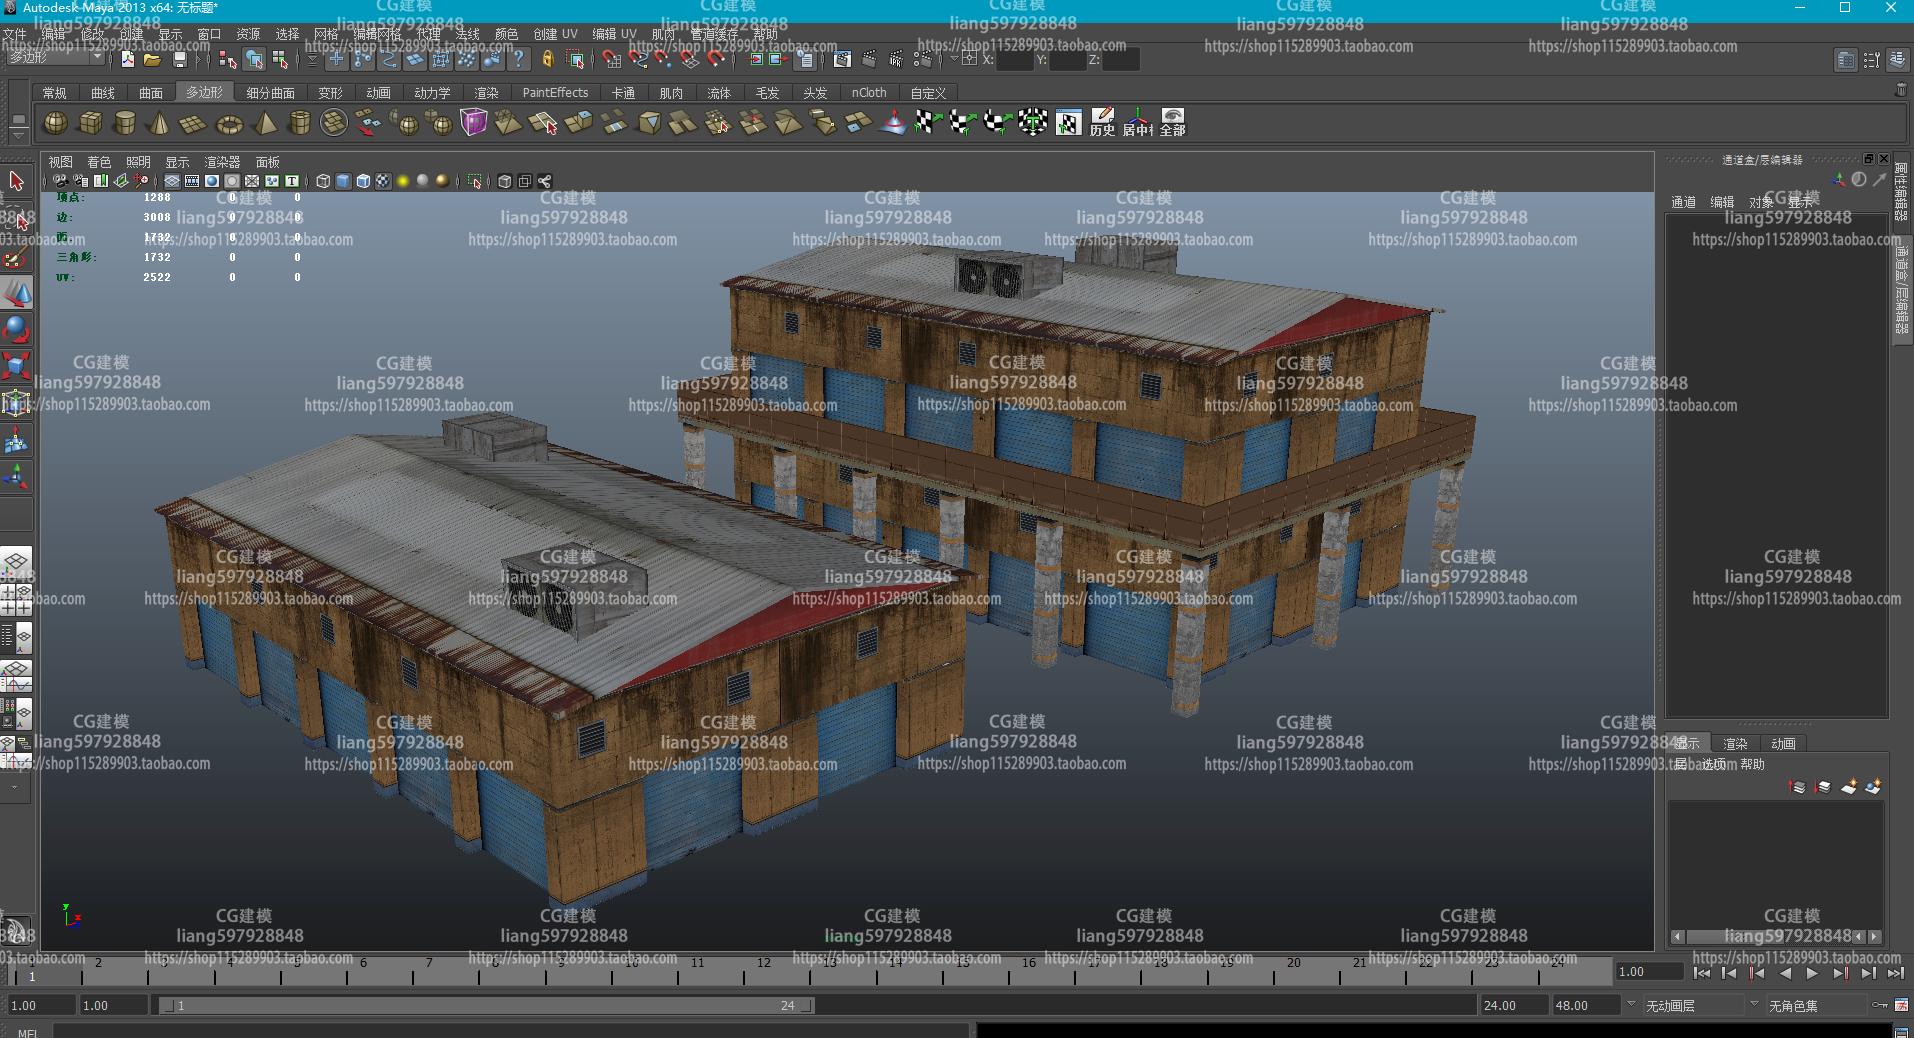Click the 历史 delete history shelf button
Image resolution: width=1914 pixels, height=1038 pixels.
[1102, 123]
